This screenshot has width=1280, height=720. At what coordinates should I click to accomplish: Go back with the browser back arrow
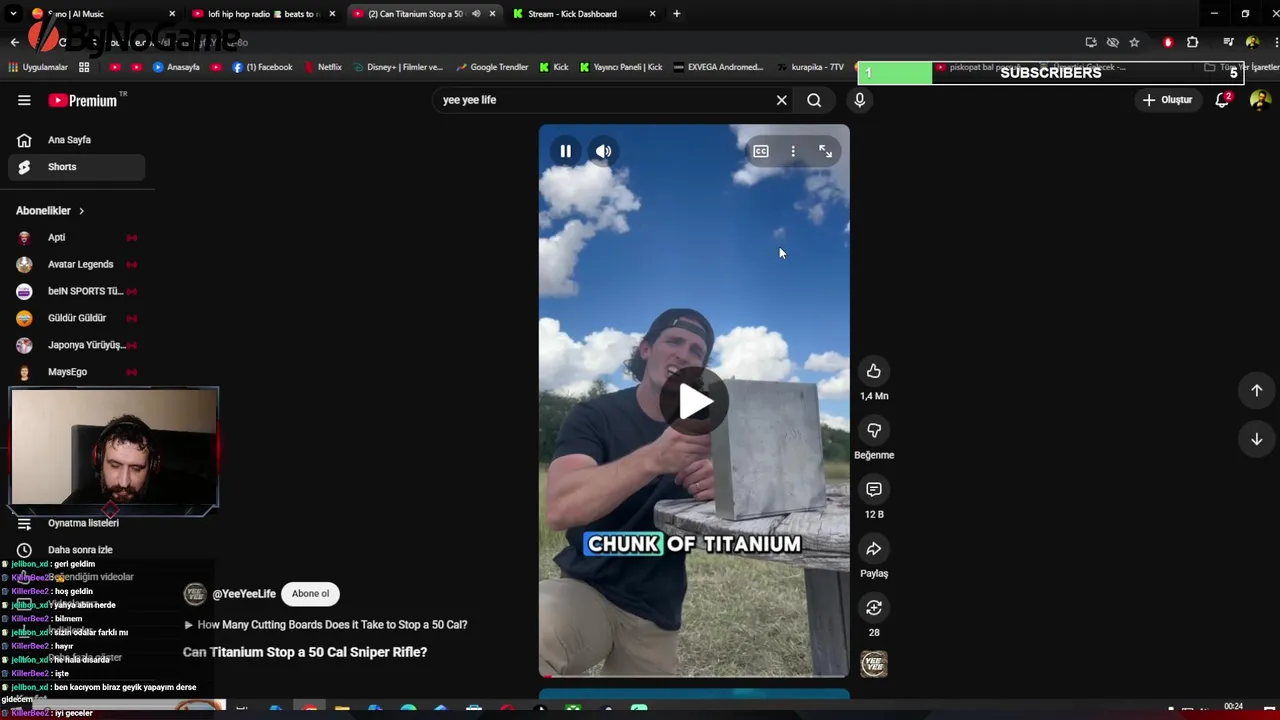[x=14, y=42]
